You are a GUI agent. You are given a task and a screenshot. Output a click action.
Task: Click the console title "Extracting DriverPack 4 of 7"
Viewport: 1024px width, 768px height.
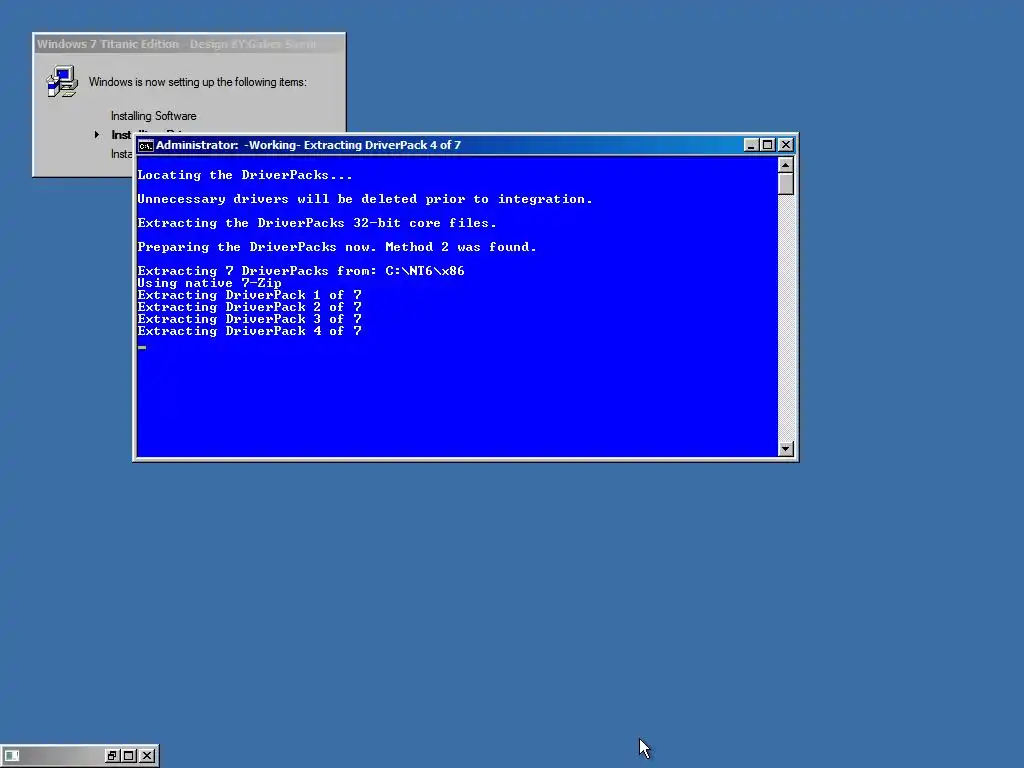coord(382,145)
